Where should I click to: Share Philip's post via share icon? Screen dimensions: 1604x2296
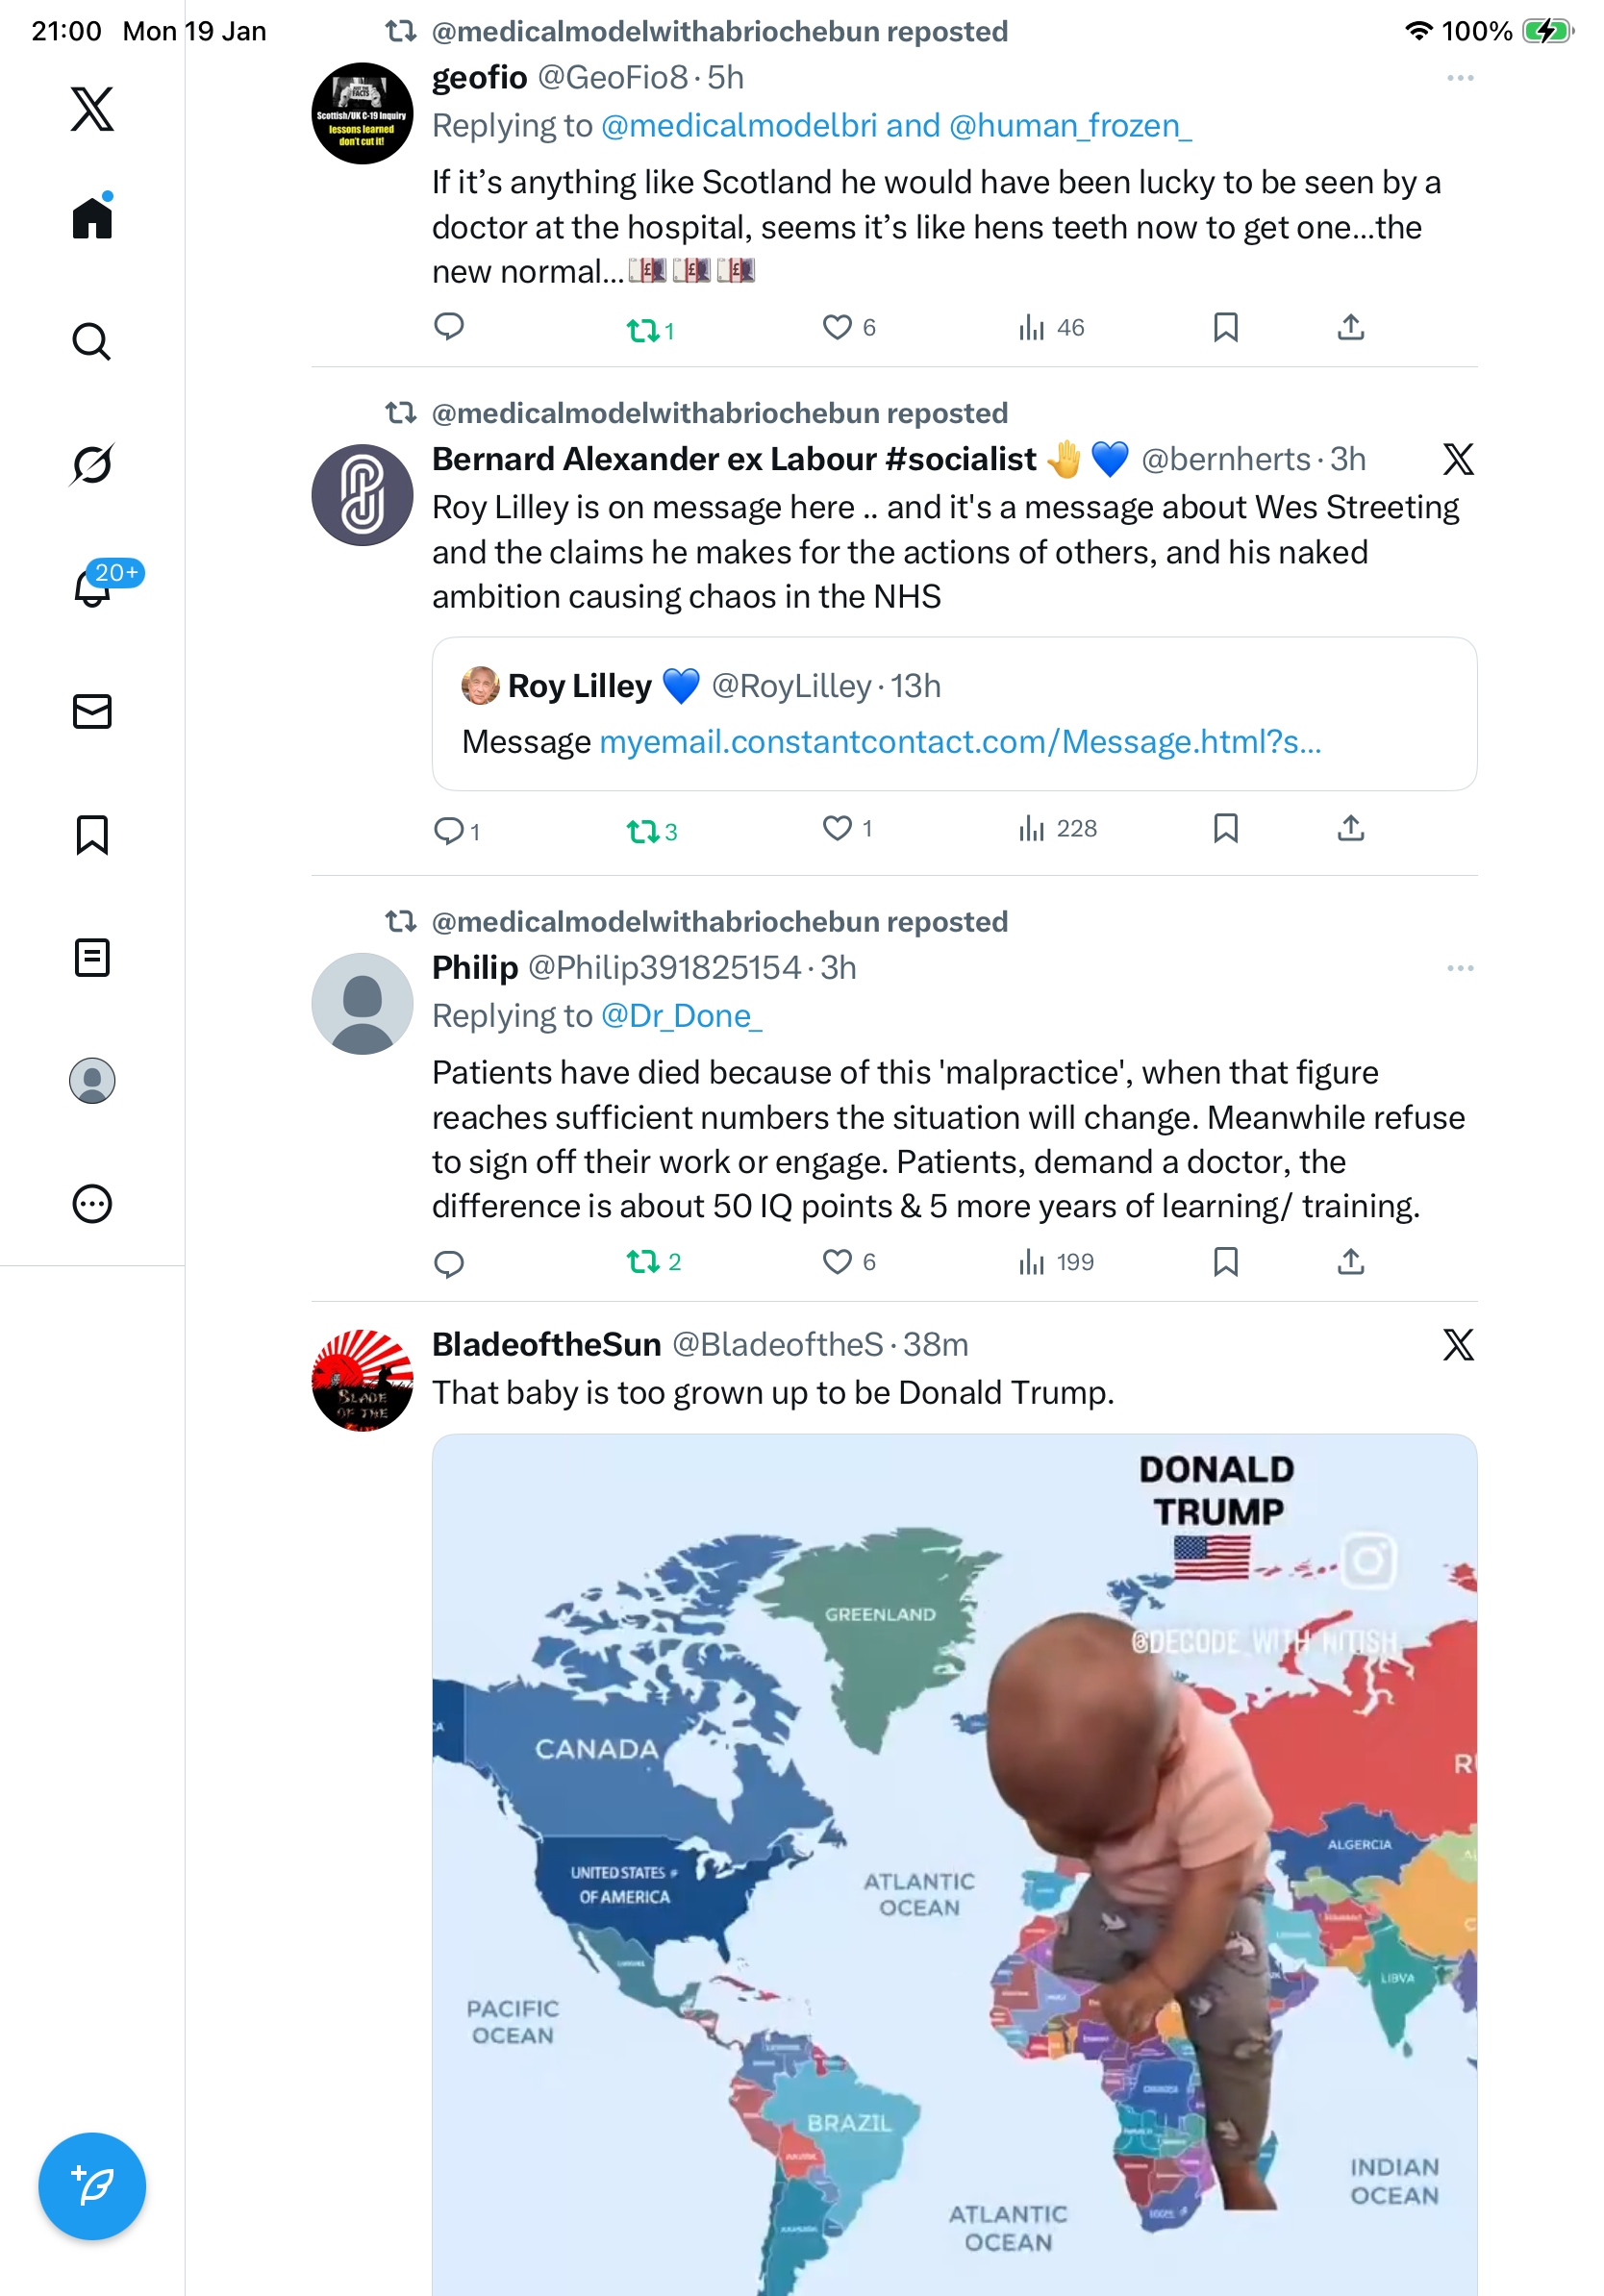(x=1350, y=1262)
